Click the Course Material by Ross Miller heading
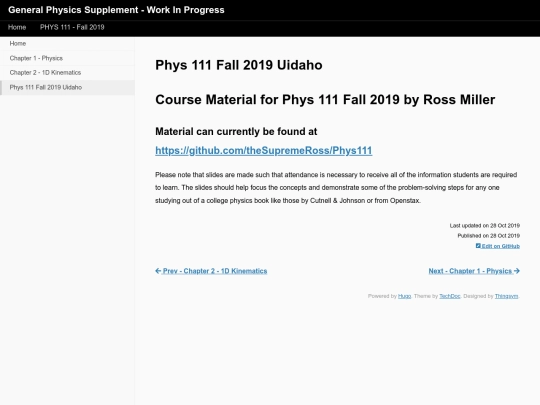 [325, 100]
